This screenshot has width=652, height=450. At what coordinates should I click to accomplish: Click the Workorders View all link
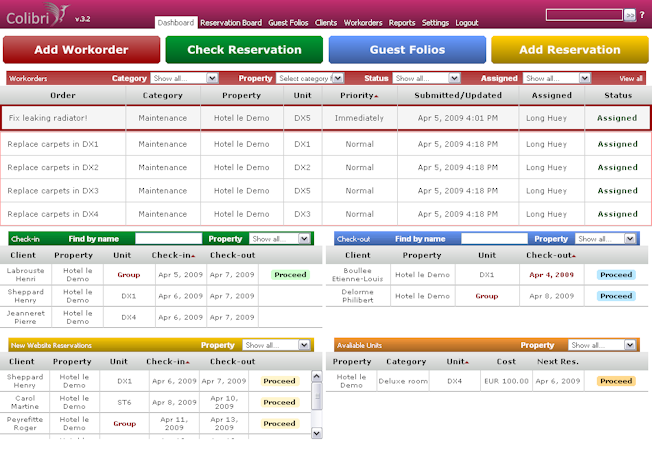pyautogui.click(x=631, y=79)
